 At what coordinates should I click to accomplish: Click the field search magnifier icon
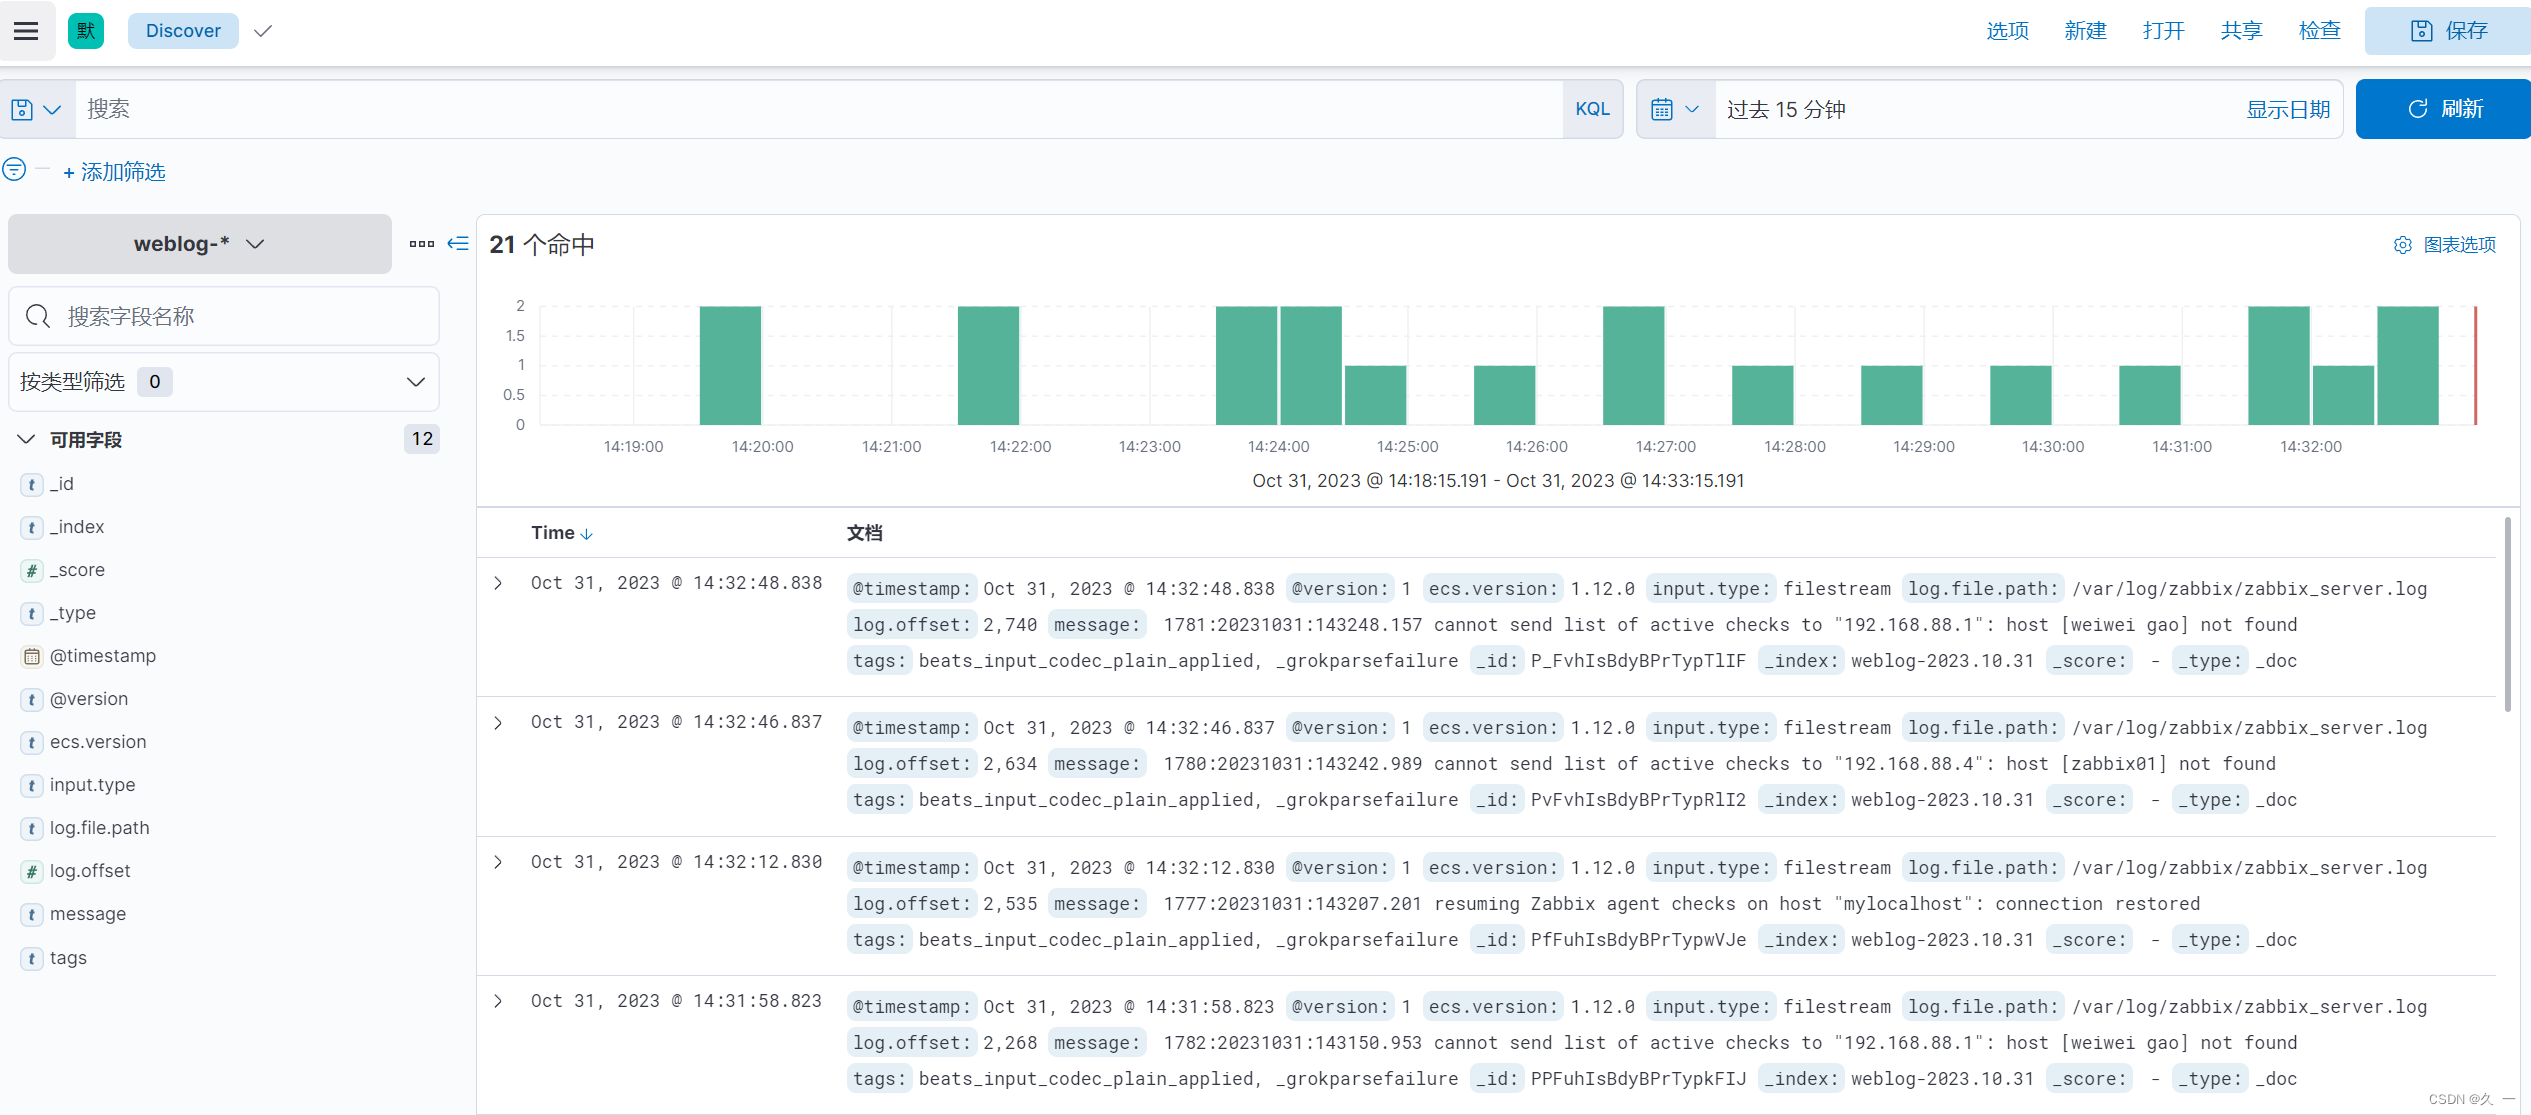pos(38,316)
